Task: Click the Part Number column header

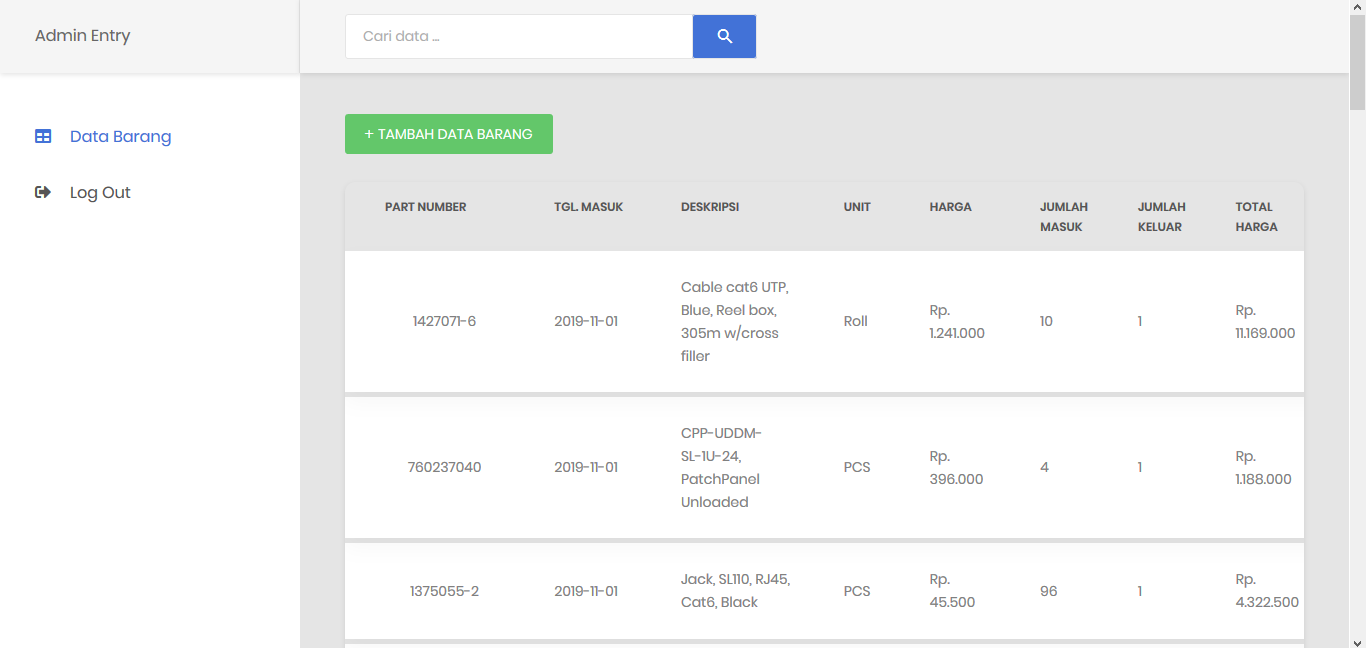Action: (x=426, y=207)
